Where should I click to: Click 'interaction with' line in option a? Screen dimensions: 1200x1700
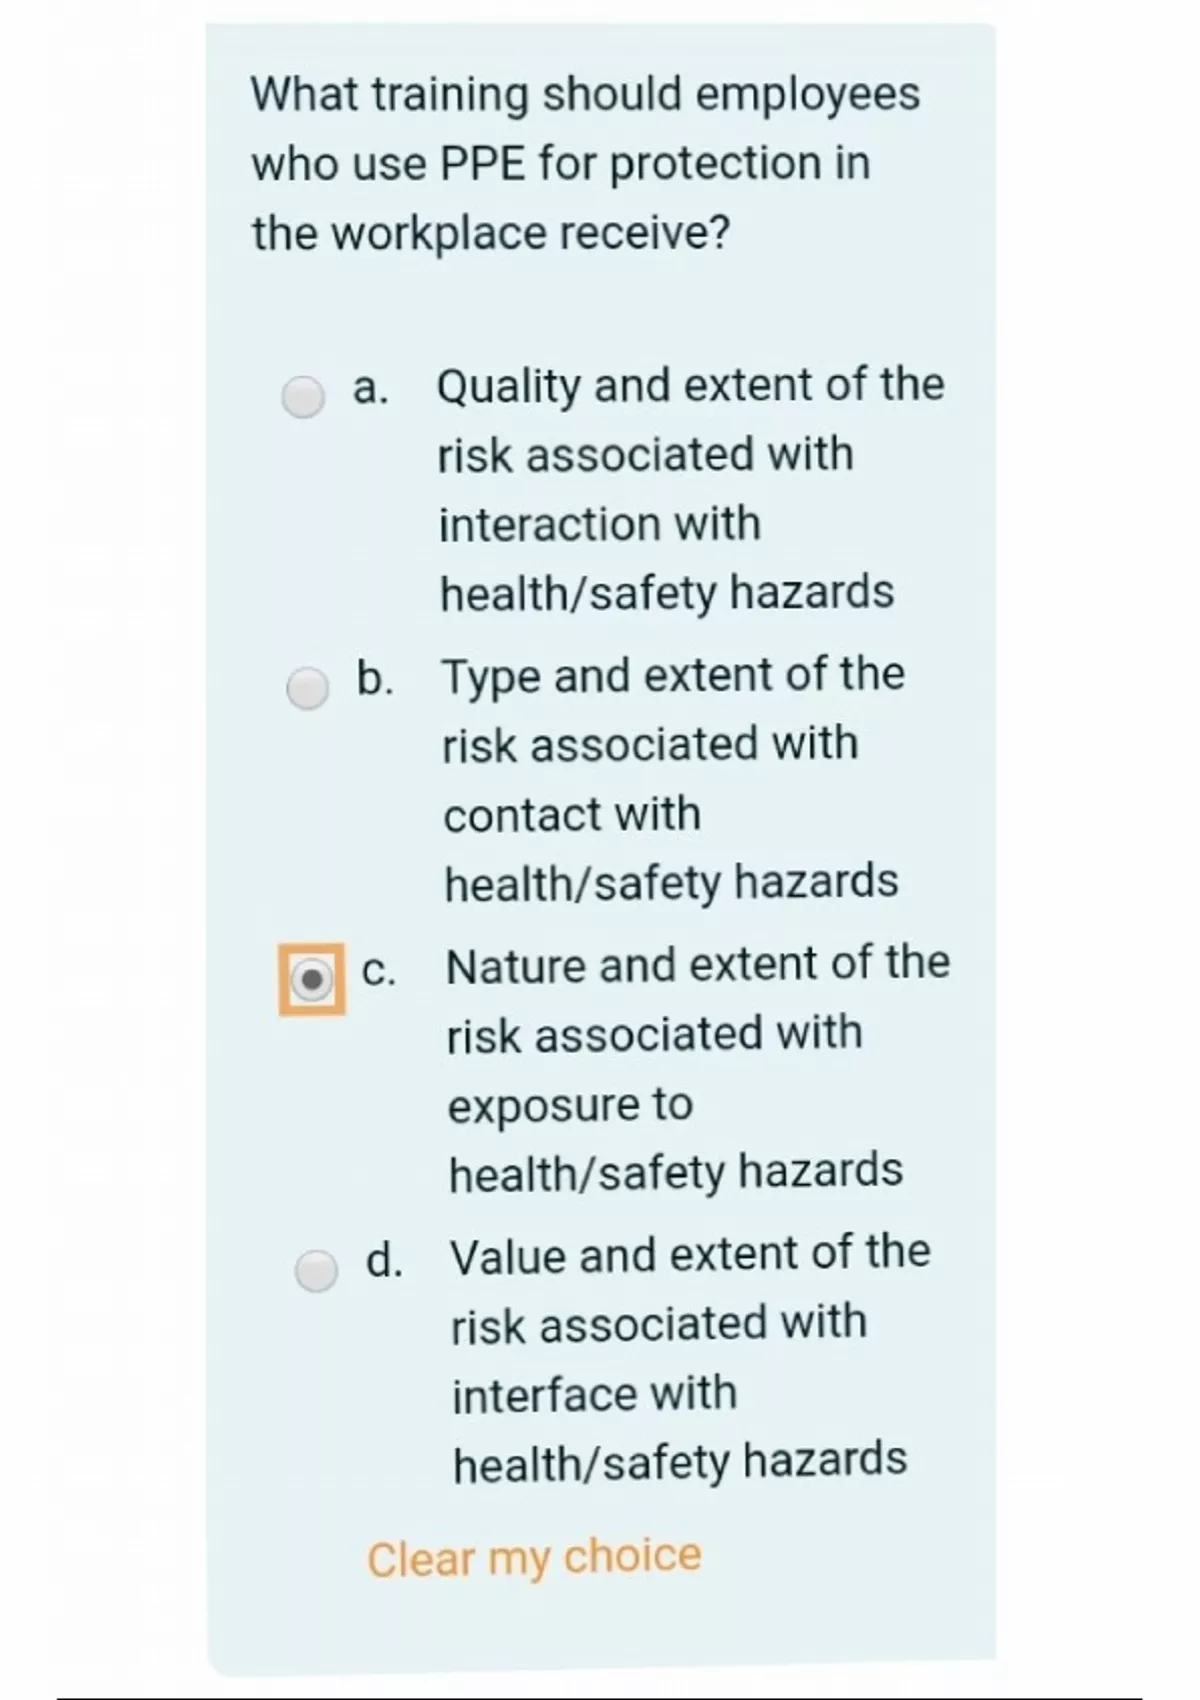point(600,523)
